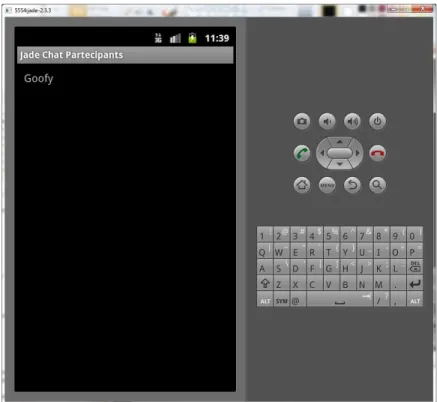Click the SYM key on keyboard
437x402 pixels.
pos(282,300)
